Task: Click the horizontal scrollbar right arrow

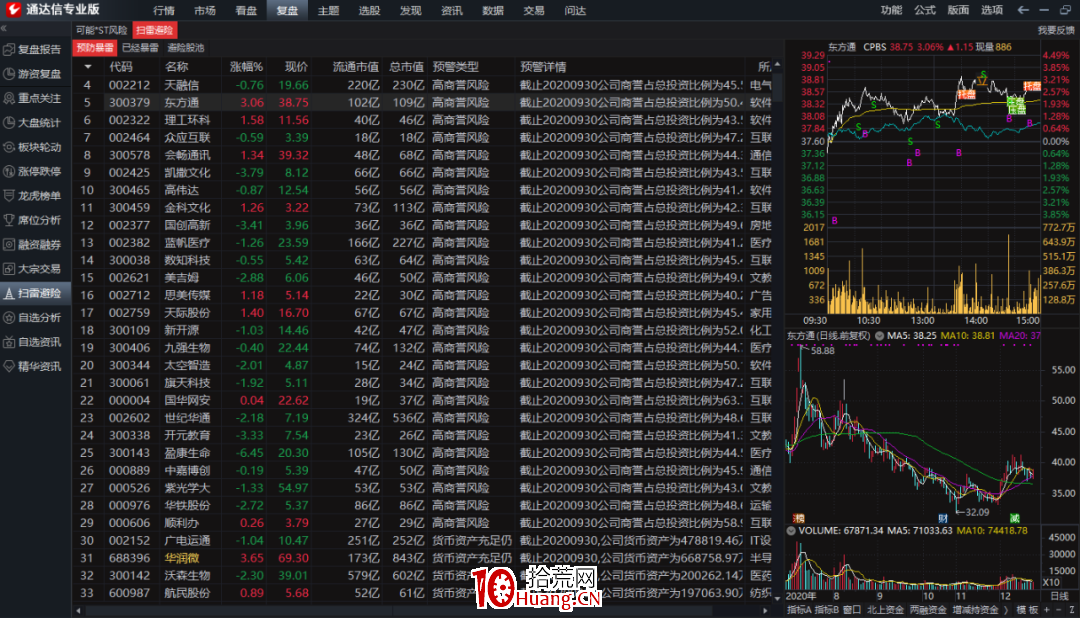Action: tap(765, 610)
